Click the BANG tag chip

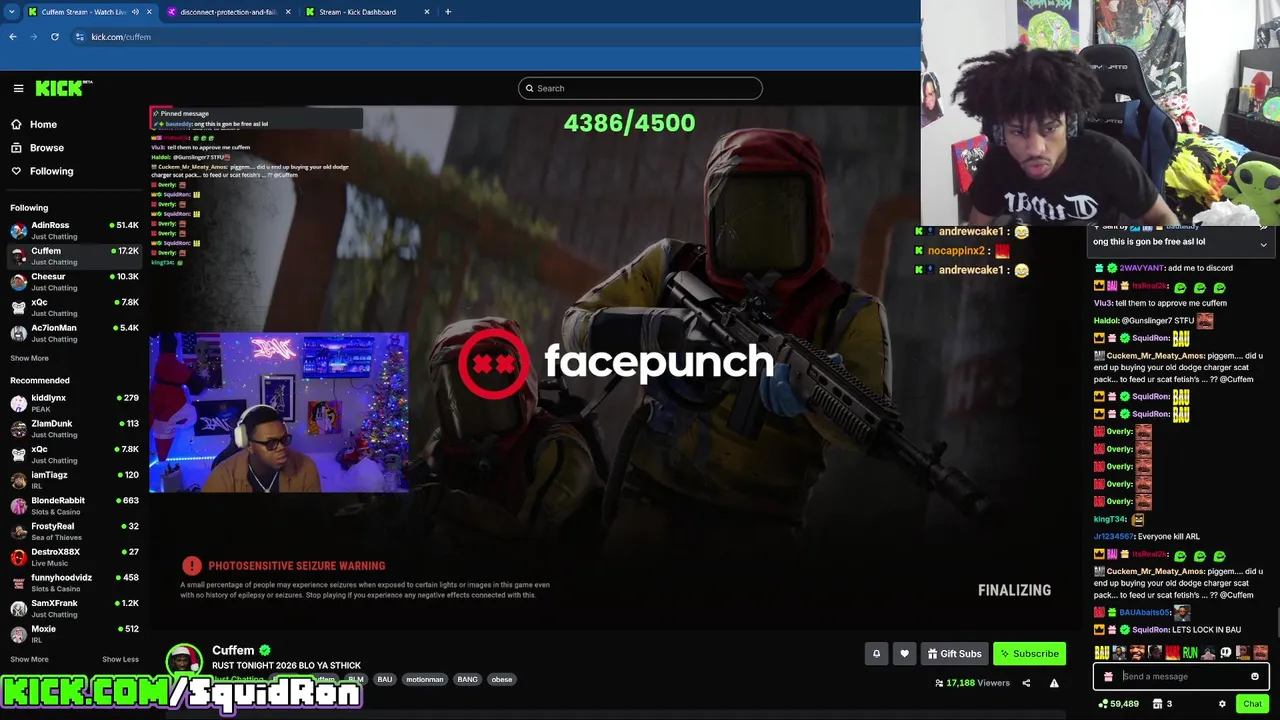[x=467, y=679]
